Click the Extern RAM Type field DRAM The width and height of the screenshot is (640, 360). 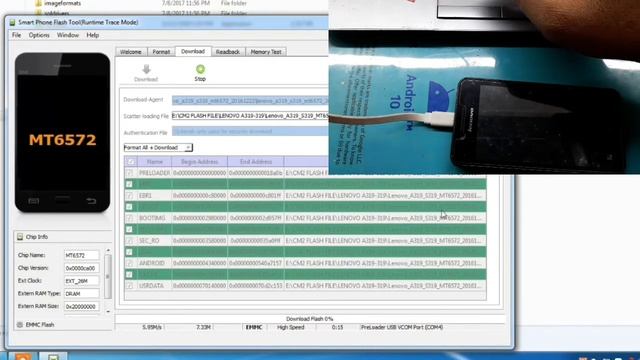[x=81, y=293]
